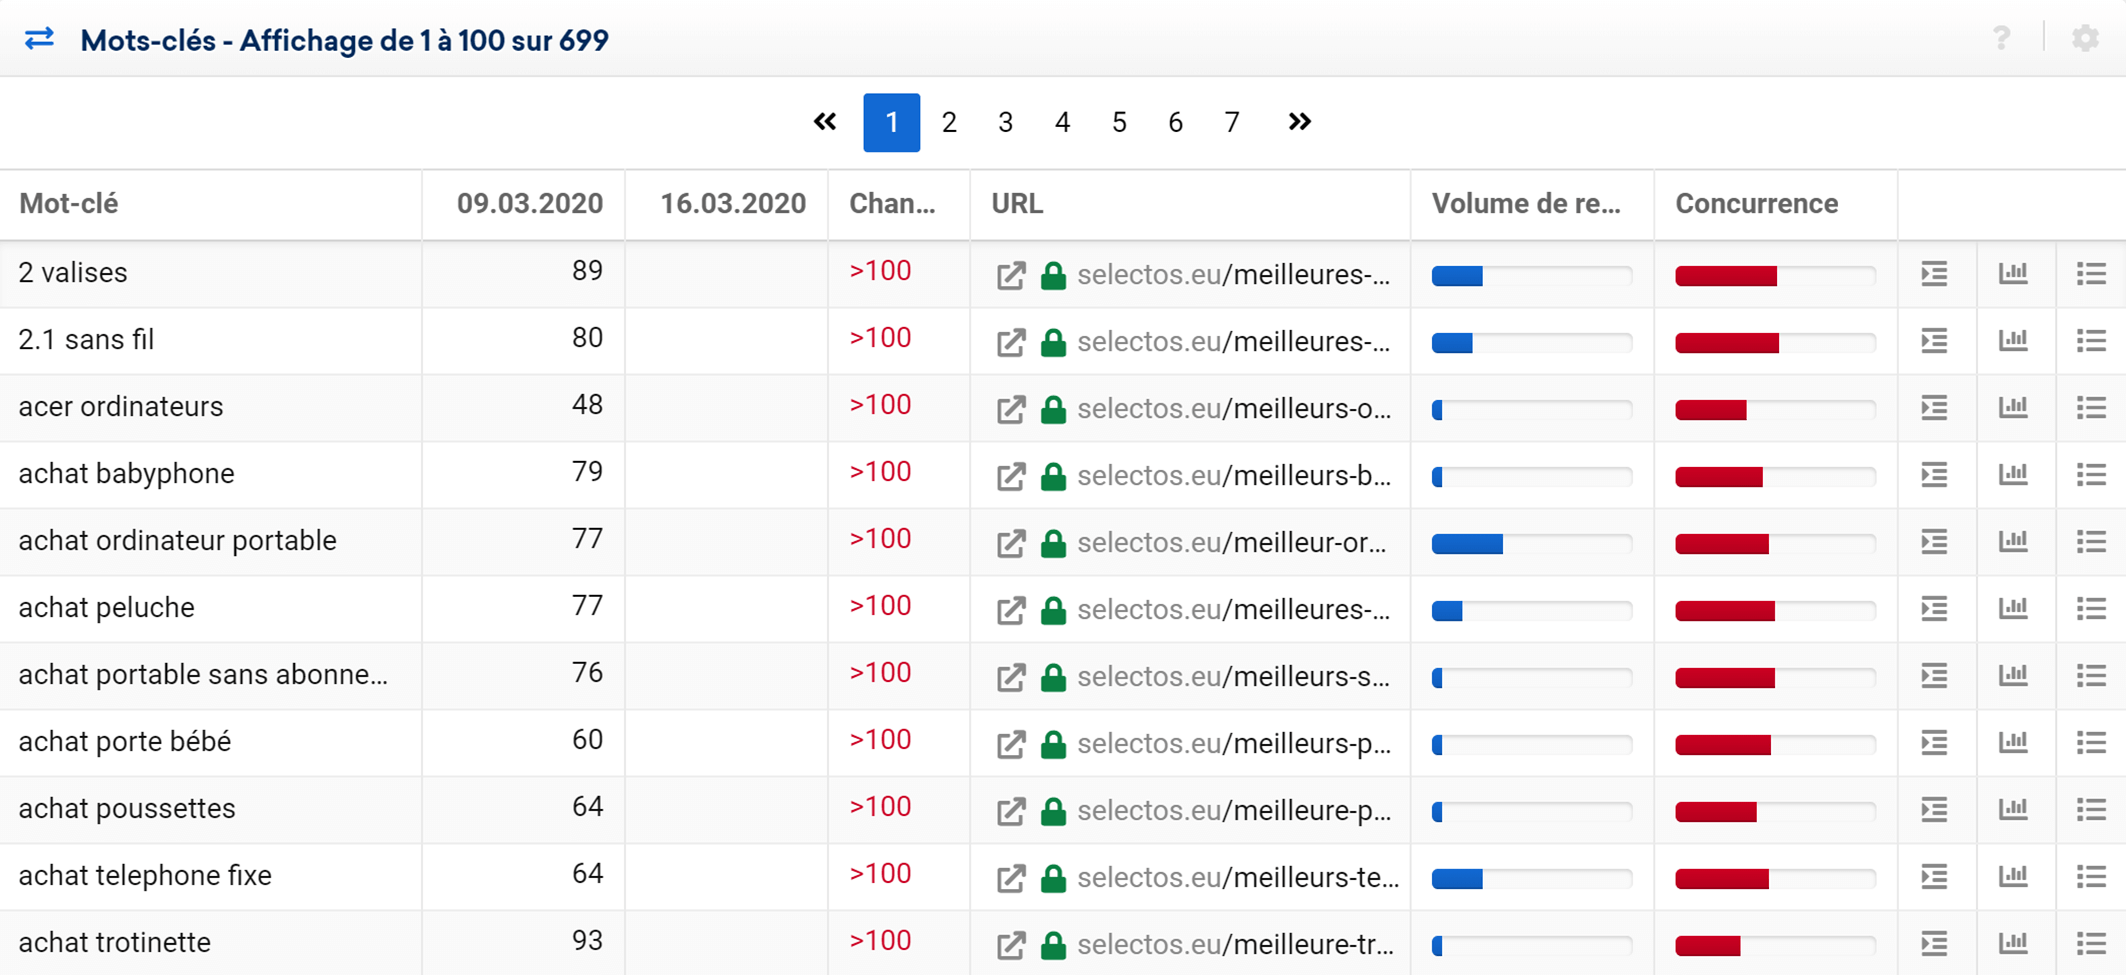Sort by Concurrence column header
Screen dimensions: 2126x975
click(x=1756, y=204)
